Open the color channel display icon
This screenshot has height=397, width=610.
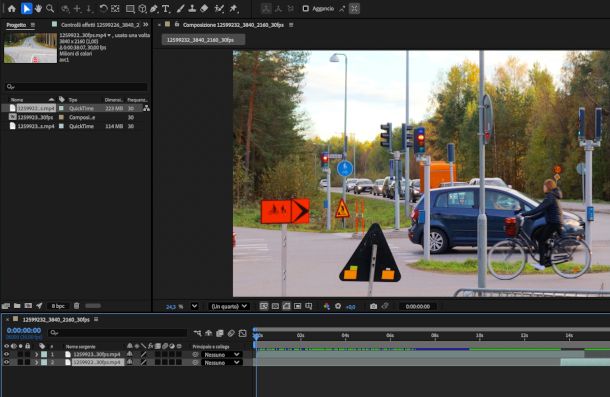326,306
